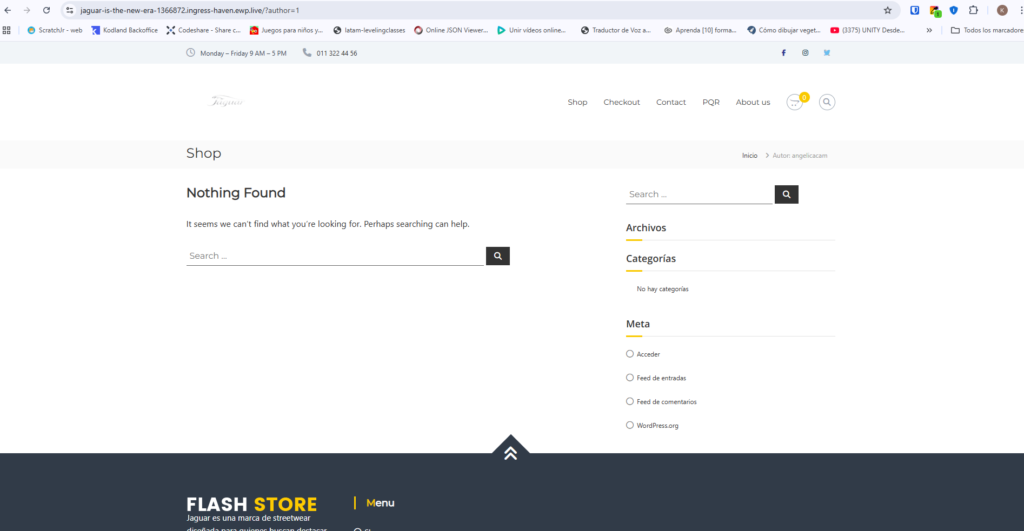This screenshot has height=531, width=1024.
Task: Open the Acceder link under Meta
Action: click(x=648, y=354)
